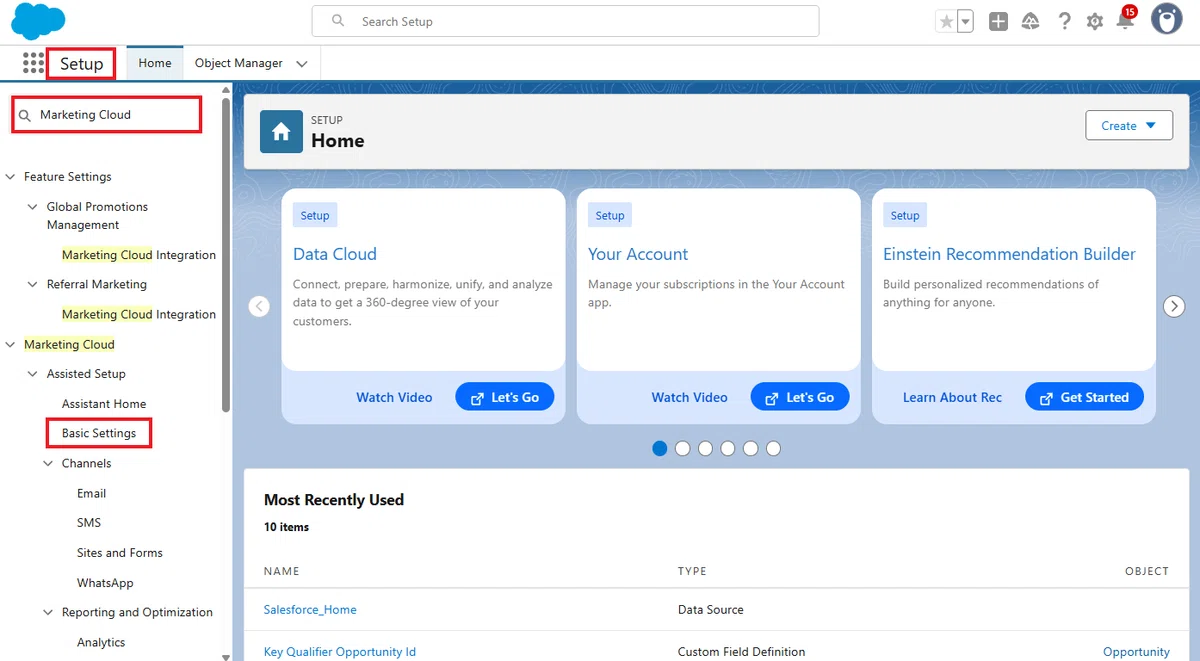Click Let's Go on Data Cloud card
Viewport: 1200px width, 661px height.
pos(505,397)
